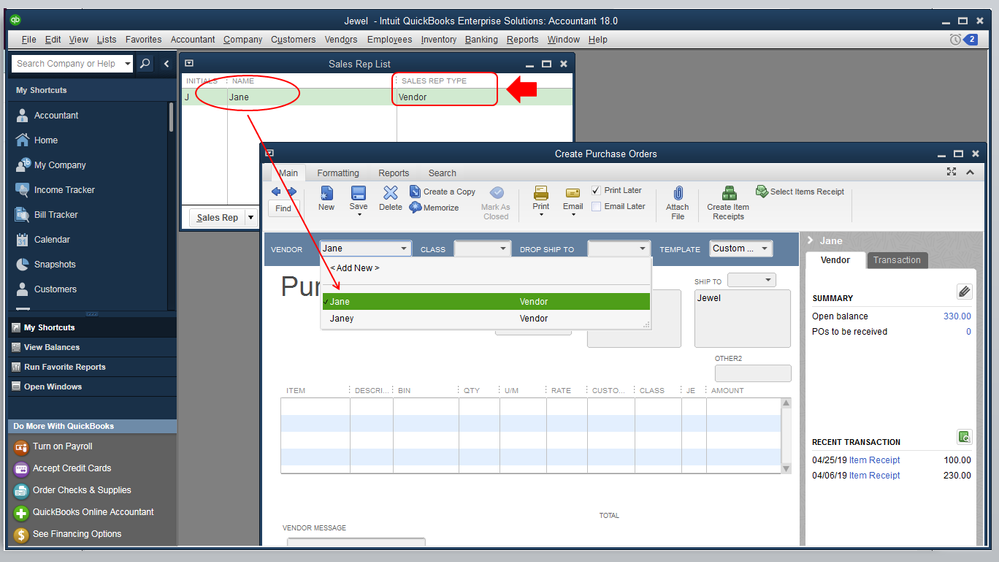Click View Balances in sidebar
Image resolution: width=999 pixels, height=562 pixels.
tap(52, 347)
